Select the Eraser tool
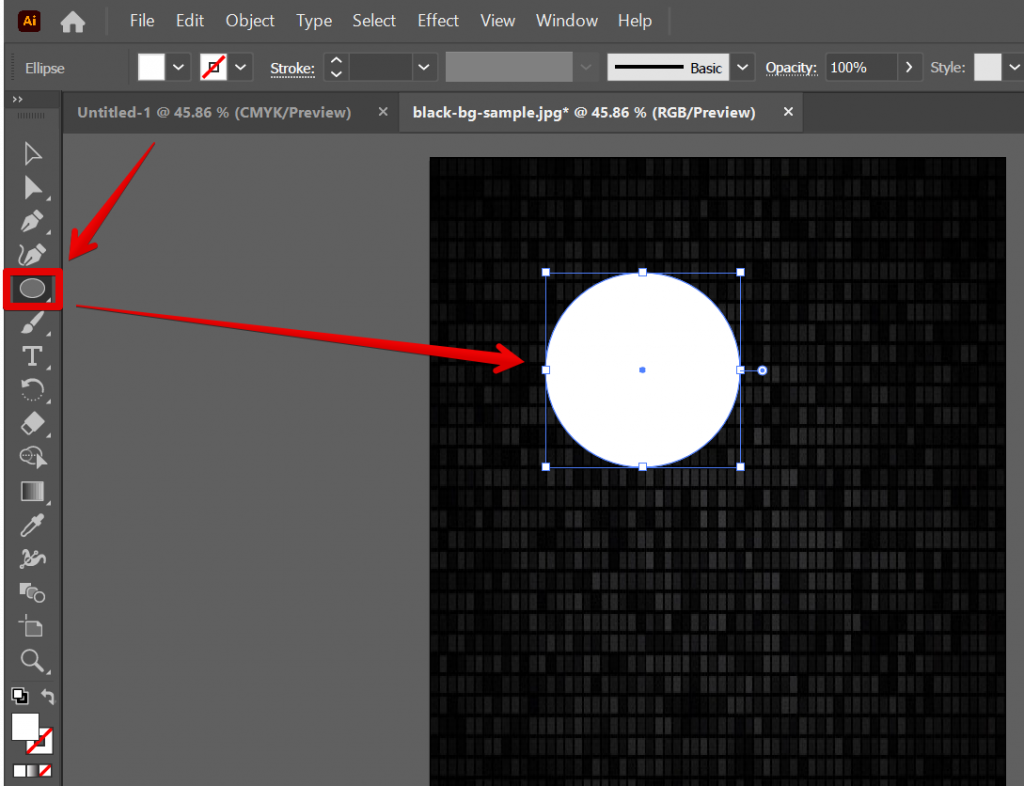The image size is (1024, 786). pos(31,424)
